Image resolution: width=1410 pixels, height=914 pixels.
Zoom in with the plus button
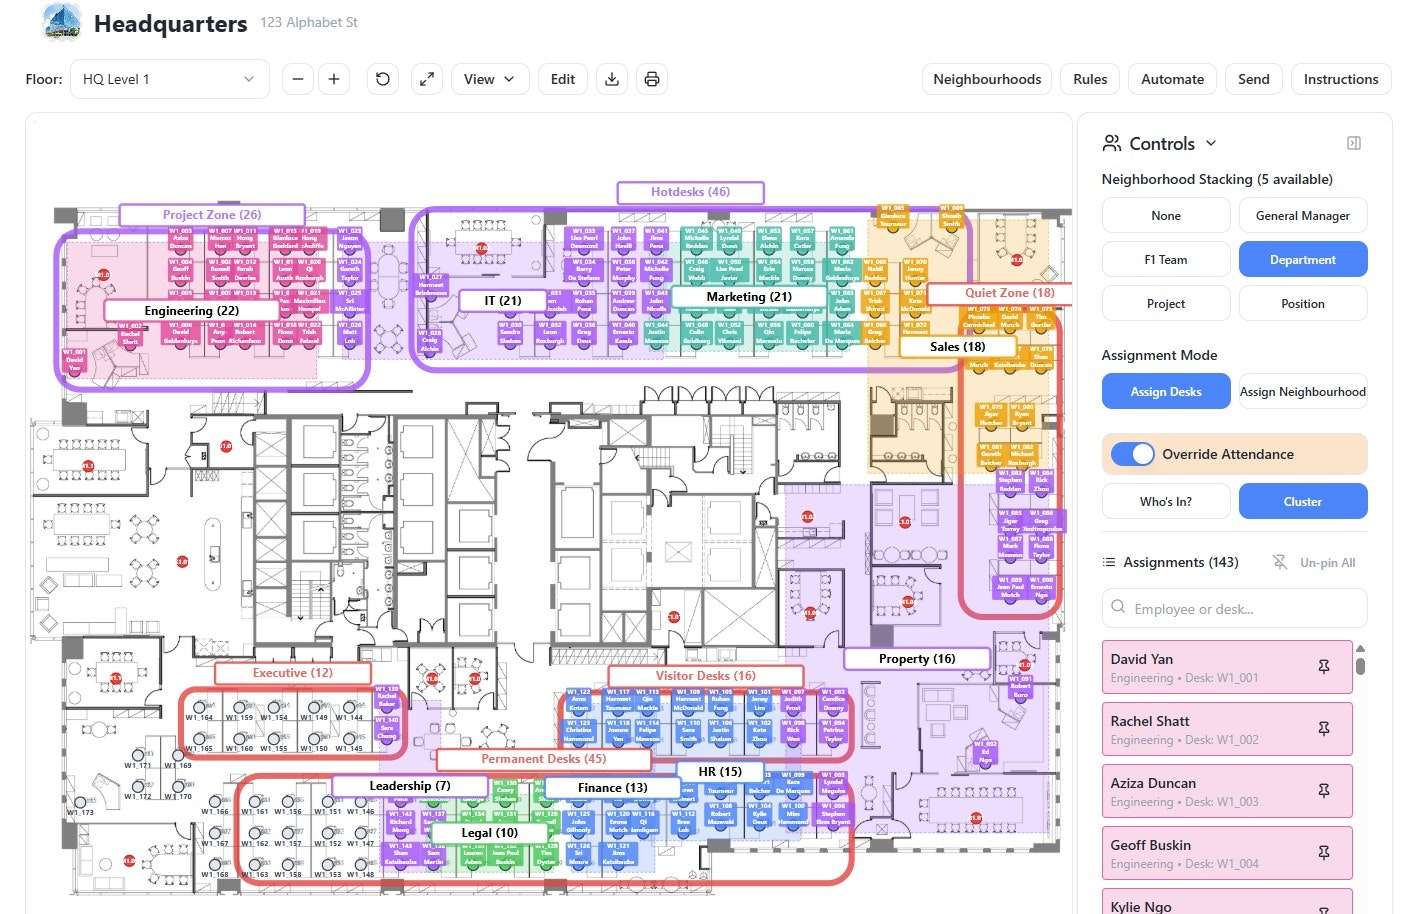[x=334, y=79]
